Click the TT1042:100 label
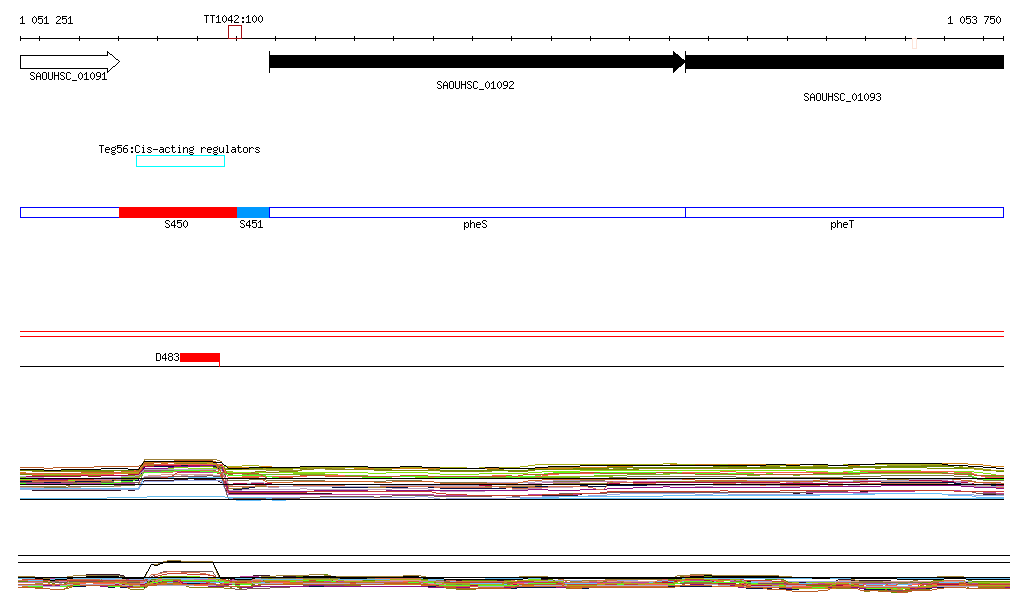Screen dimensions: 1024x611 (233, 19)
